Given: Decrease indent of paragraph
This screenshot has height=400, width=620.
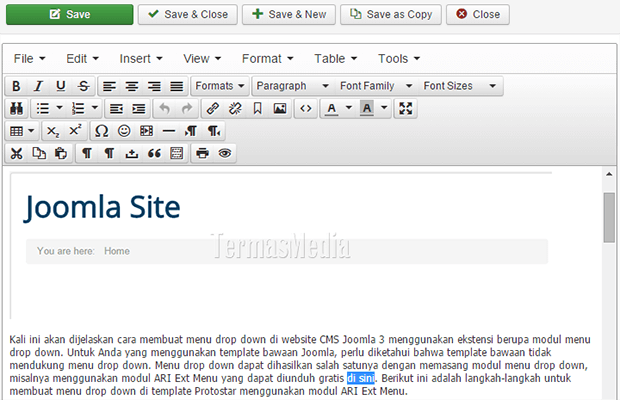Looking at the screenshot, I should click(116, 108).
